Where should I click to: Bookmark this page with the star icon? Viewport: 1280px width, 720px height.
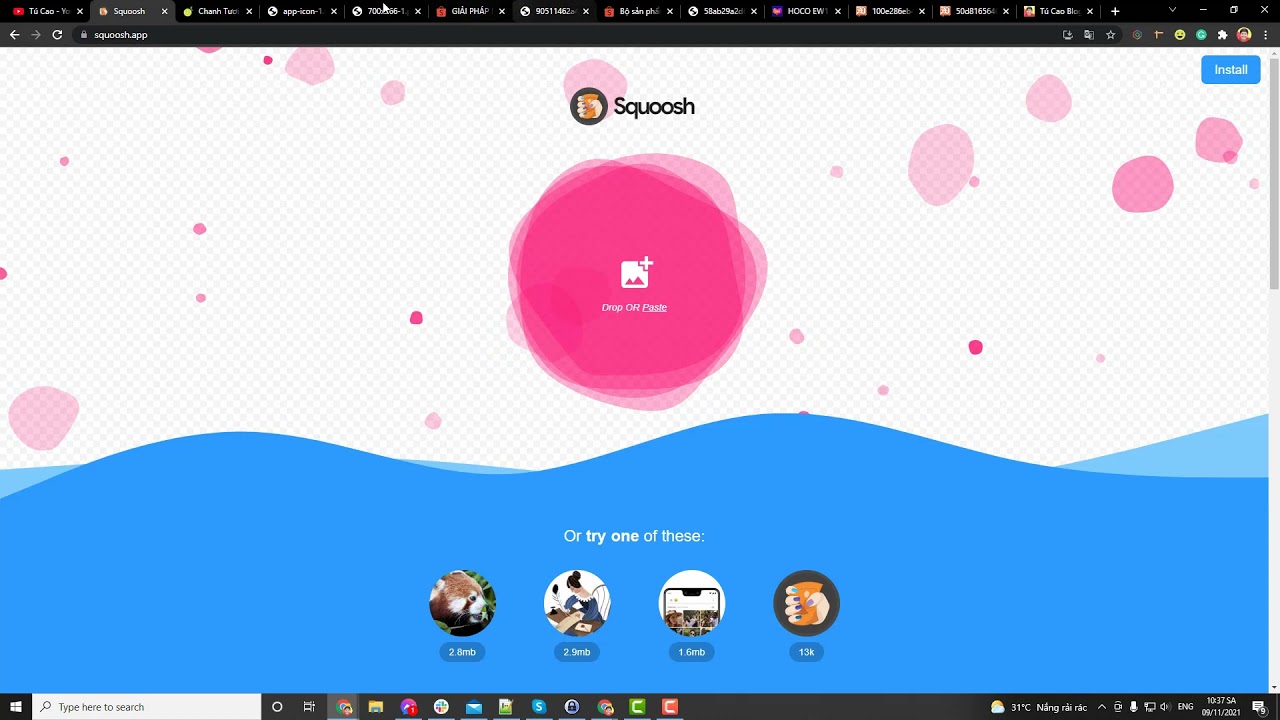(x=1110, y=35)
